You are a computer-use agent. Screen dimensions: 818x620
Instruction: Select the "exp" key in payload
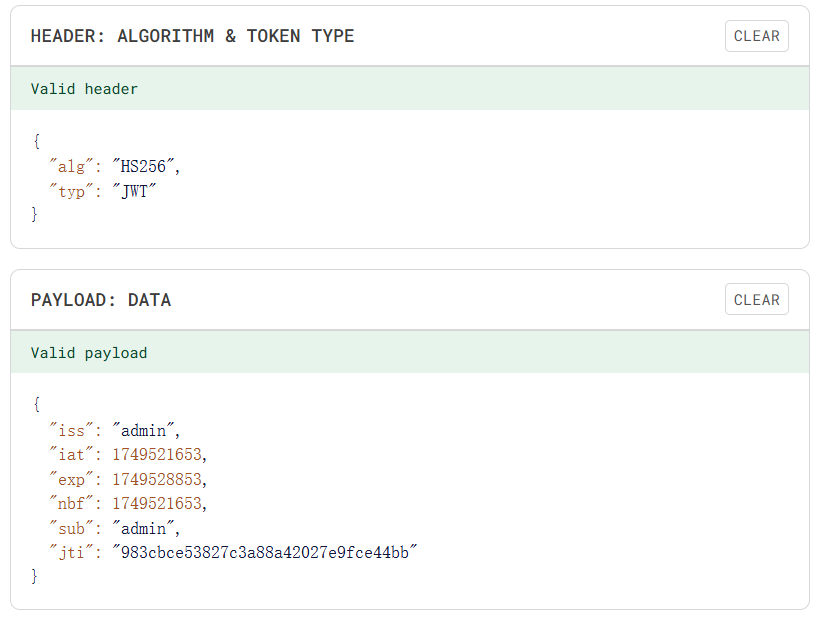[x=71, y=479]
